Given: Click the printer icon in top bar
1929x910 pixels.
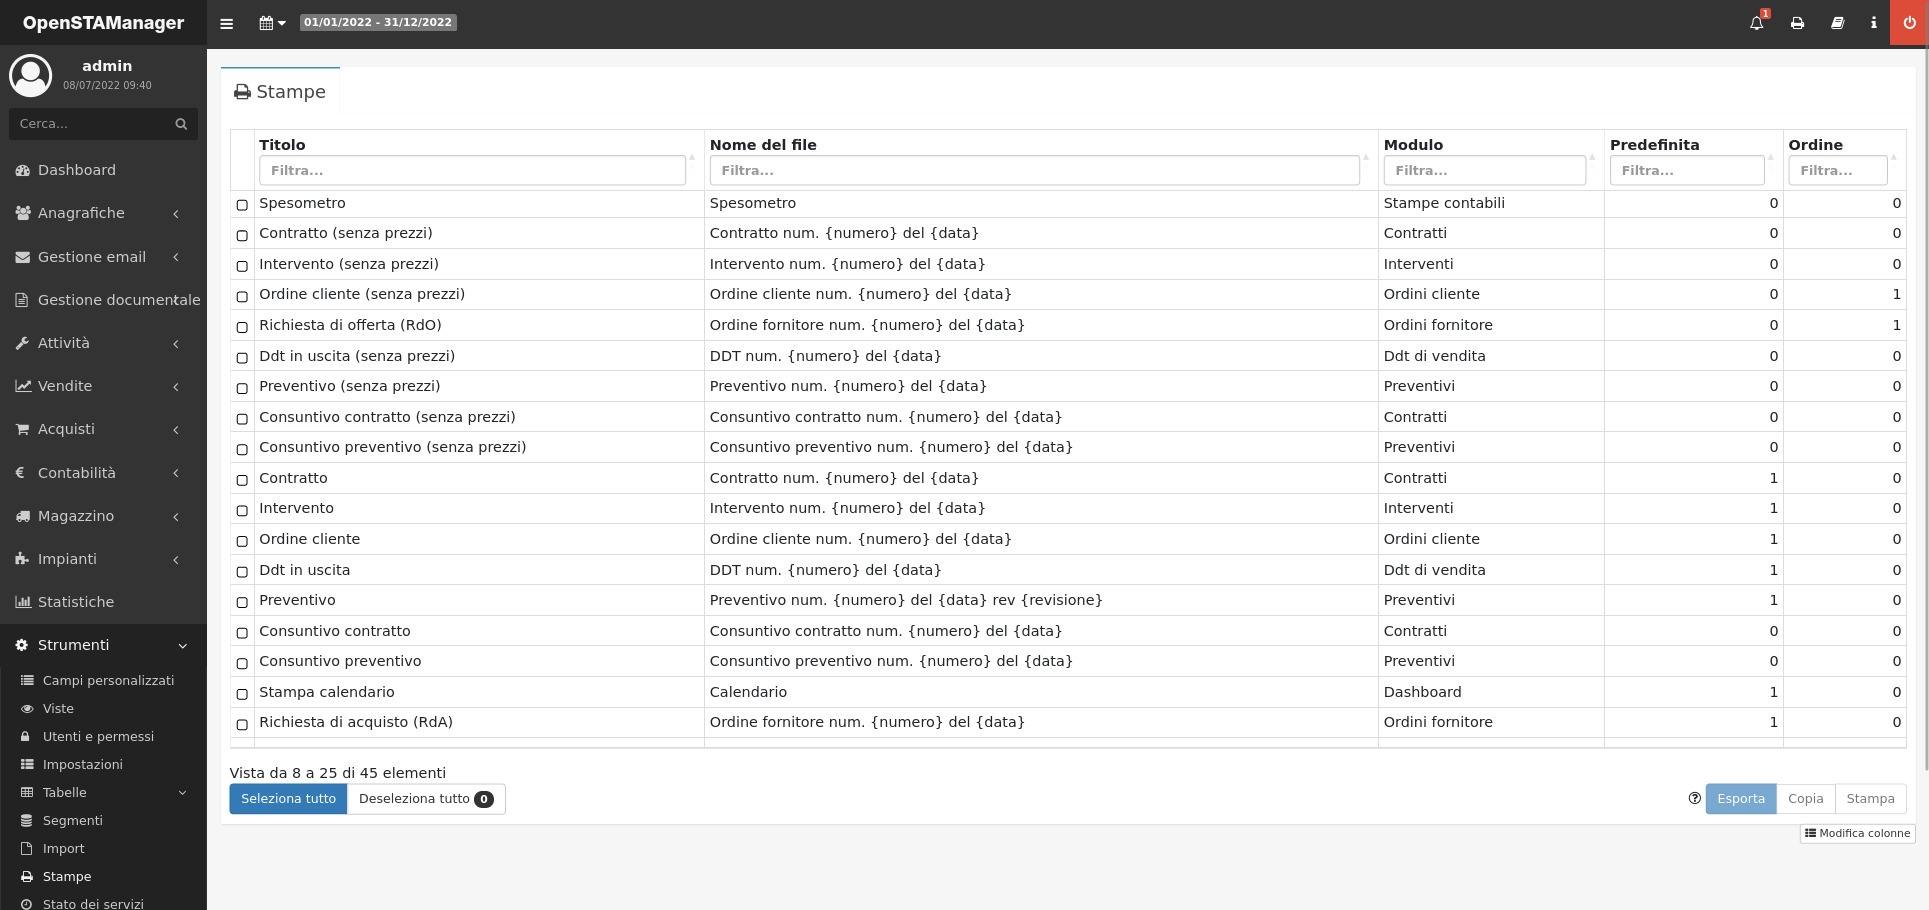Looking at the screenshot, I should pos(1797,23).
